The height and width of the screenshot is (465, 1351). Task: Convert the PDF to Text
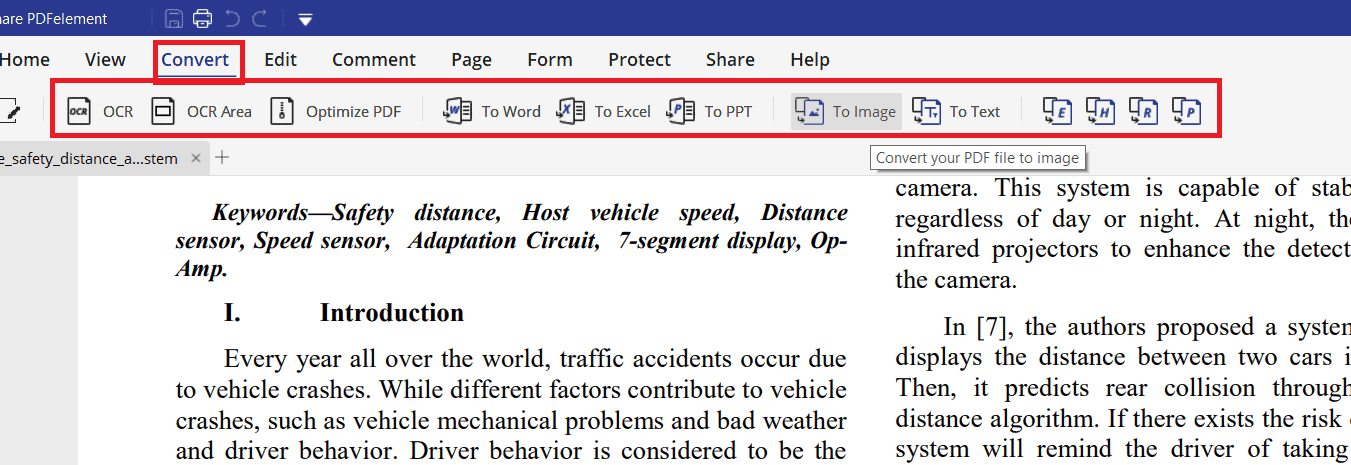pyautogui.click(x=956, y=111)
